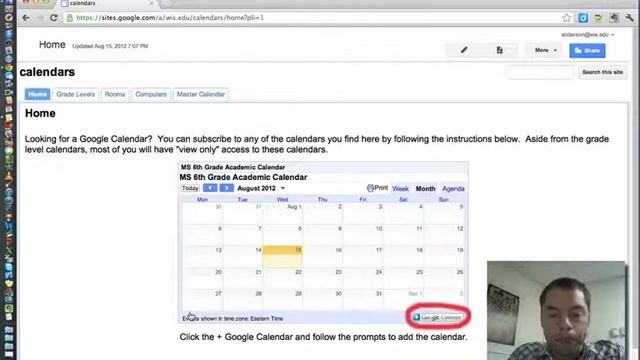Edit page using the pencil icon
This screenshot has width=640, height=360.
pos(464,50)
